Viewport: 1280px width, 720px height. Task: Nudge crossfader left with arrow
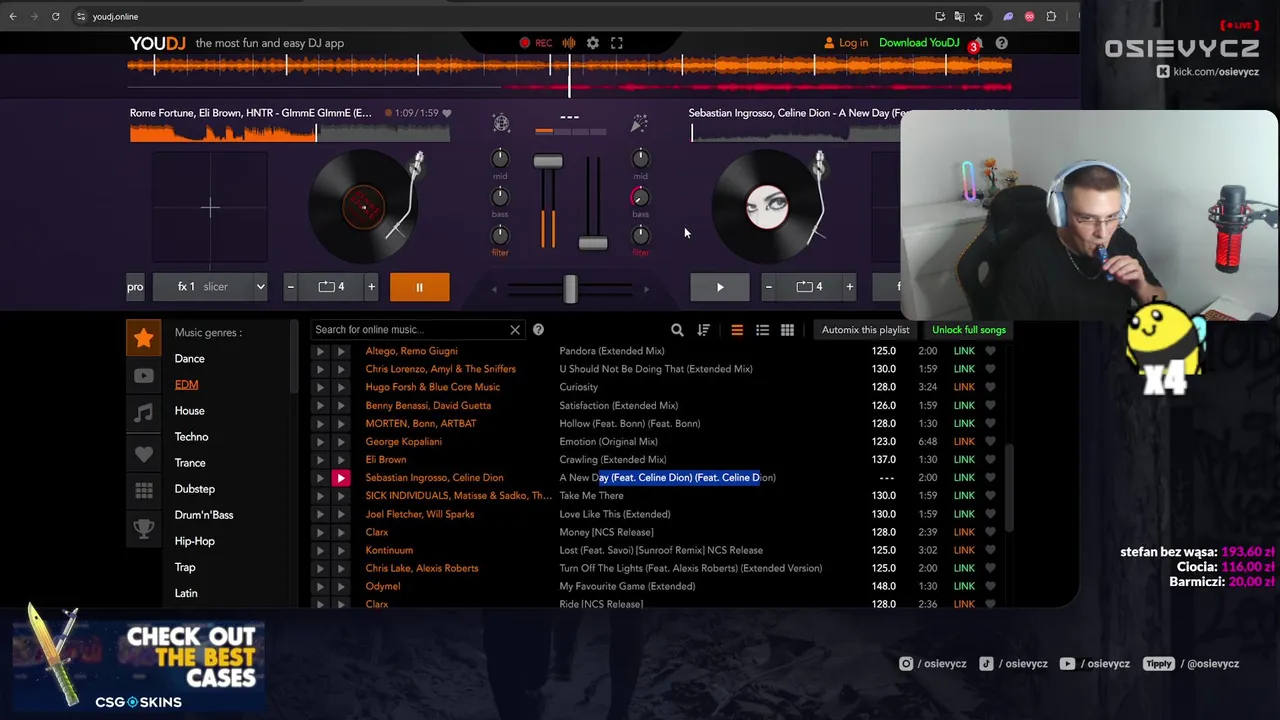pyautogui.click(x=494, y=289)
